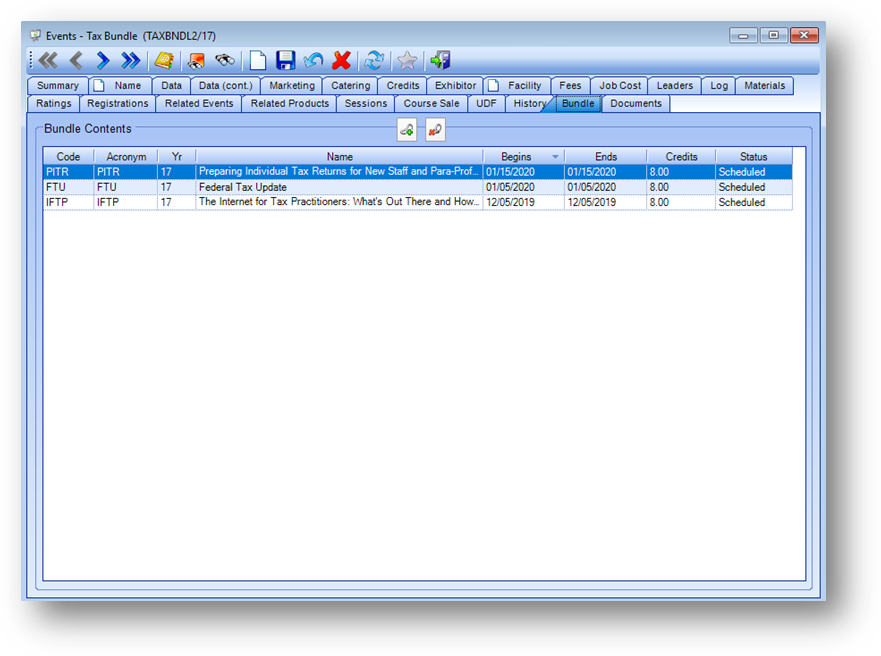Viewport: 881px width, 656px height.
Task: Click the 01/05/2020 Ends date cell
Action: point(606,187)
